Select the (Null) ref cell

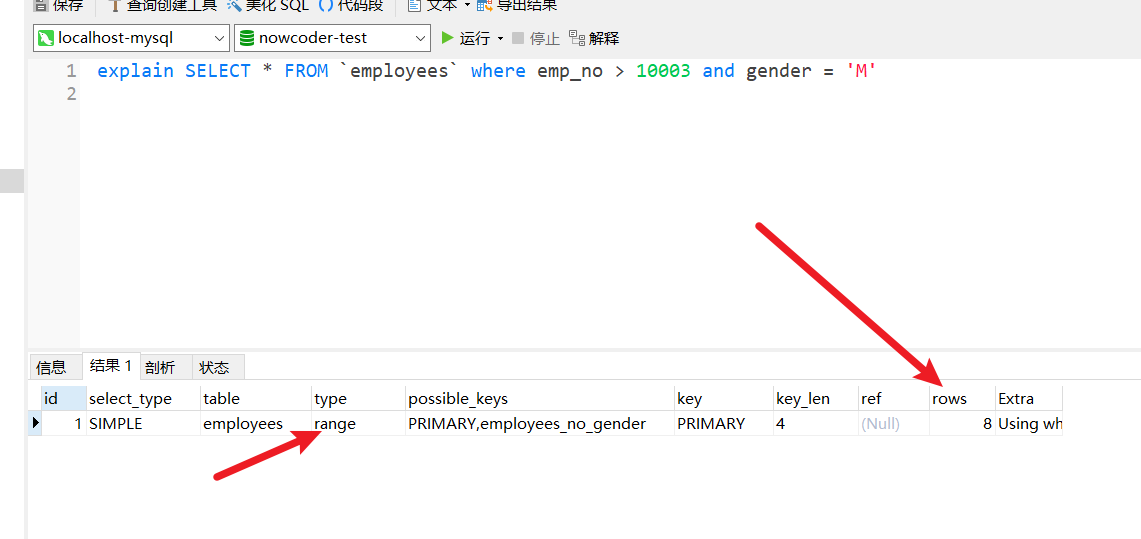(894, 423)
